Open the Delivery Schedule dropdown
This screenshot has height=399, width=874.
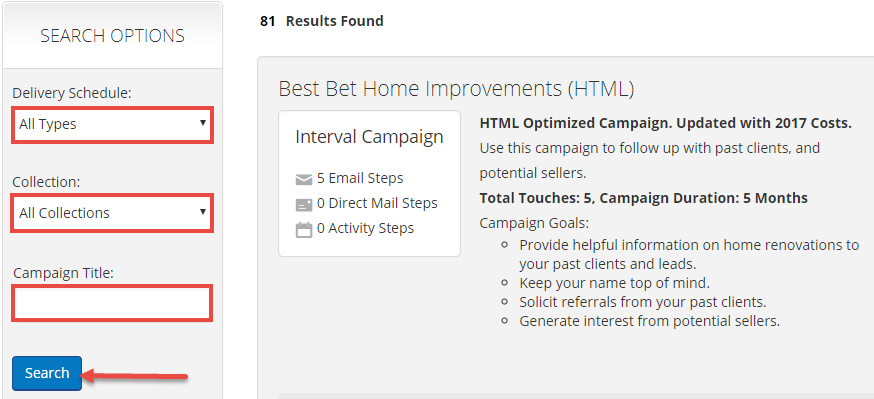[x=112, y=125]
